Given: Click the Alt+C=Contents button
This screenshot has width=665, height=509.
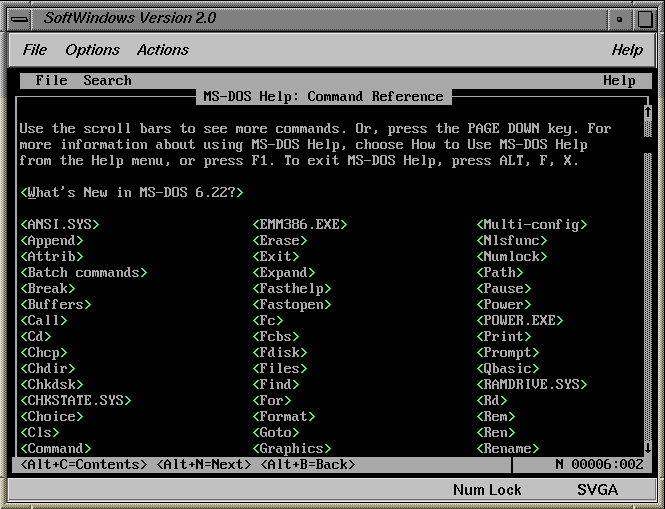Looking at the screenshot, I should (84, 464).
